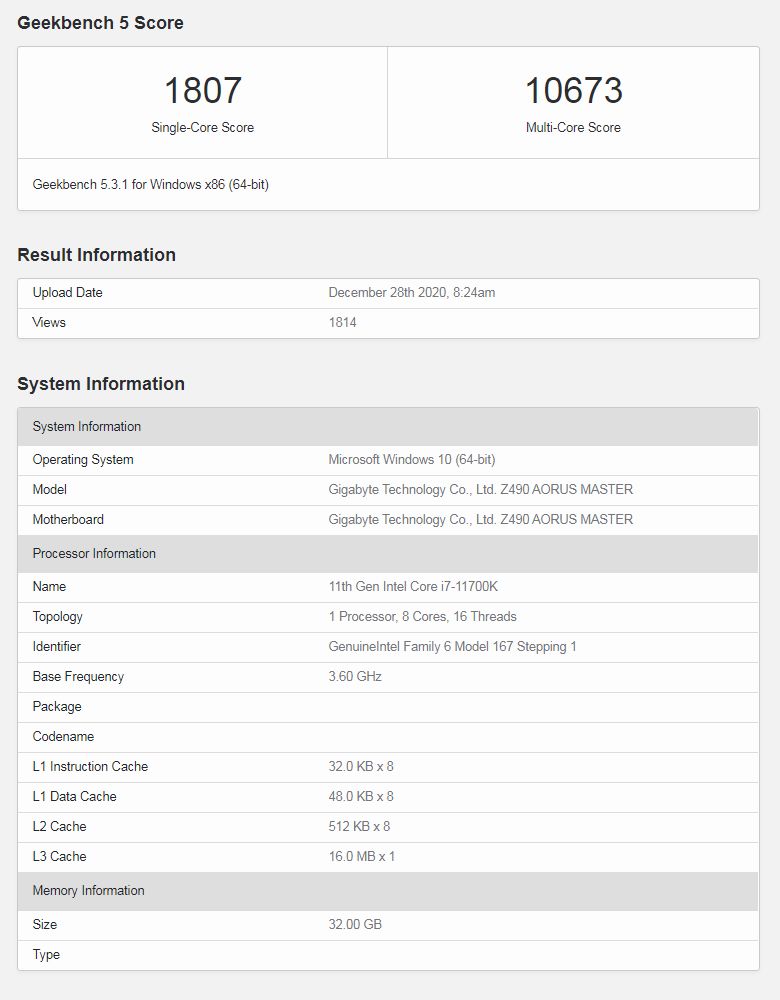
Task: Click the L2 Cache label
Action: [x=59, y=827]
